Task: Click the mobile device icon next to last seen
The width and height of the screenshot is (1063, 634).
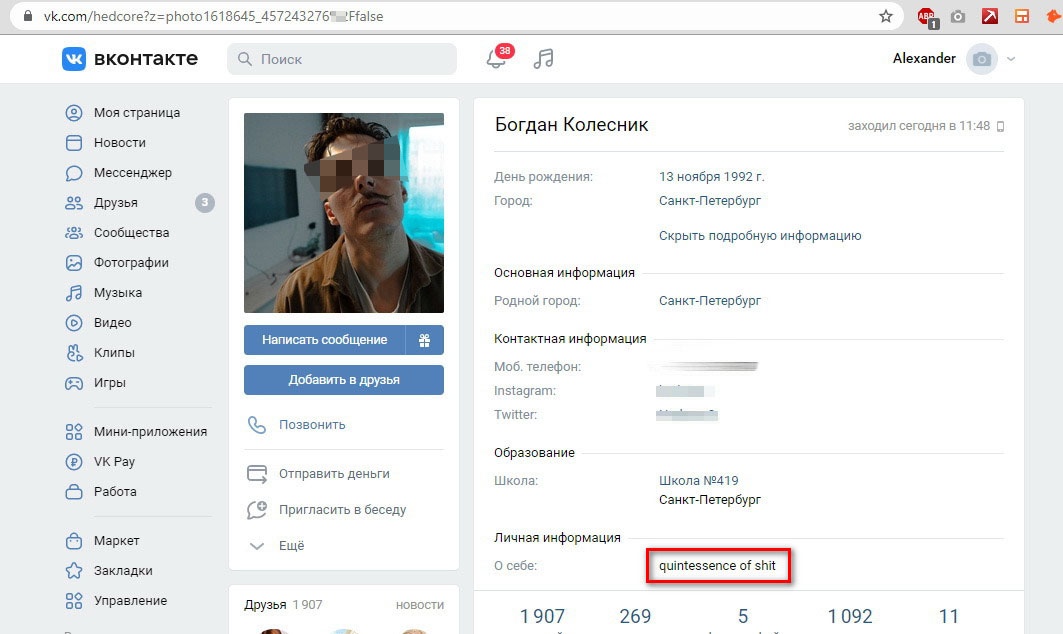Action: coord(1000,126)
